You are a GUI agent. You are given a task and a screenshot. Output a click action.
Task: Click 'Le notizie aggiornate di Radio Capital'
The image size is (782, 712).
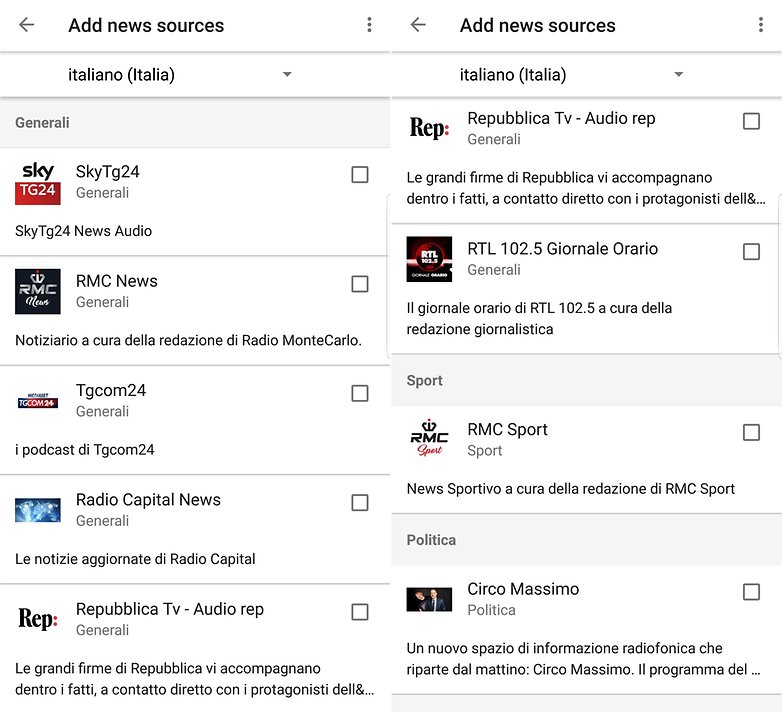(x=135, y=559)
